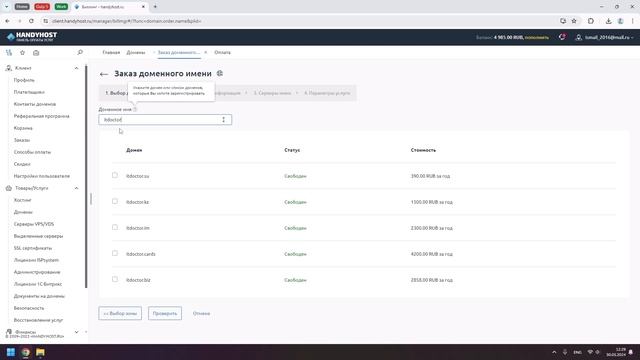Screen dimensions: 640x360
Task: Click the Проверить button
Action: (165, 313)
